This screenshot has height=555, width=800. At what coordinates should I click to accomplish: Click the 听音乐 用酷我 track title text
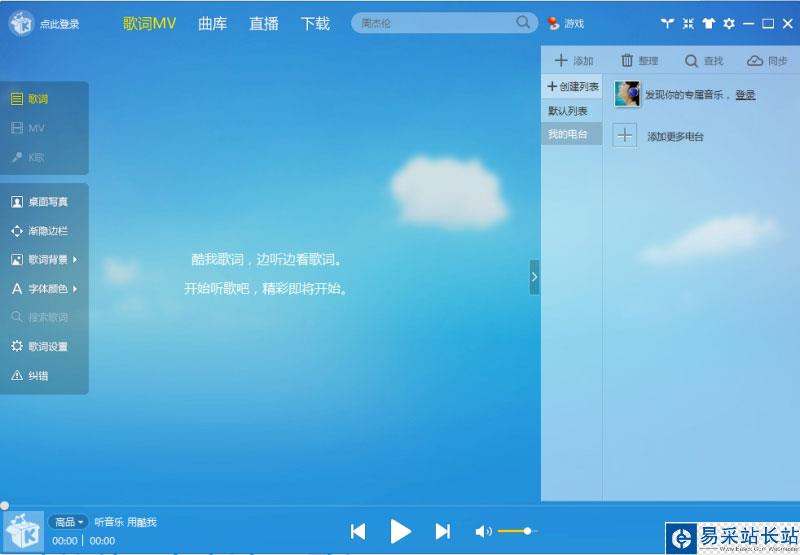click(126, 522)
